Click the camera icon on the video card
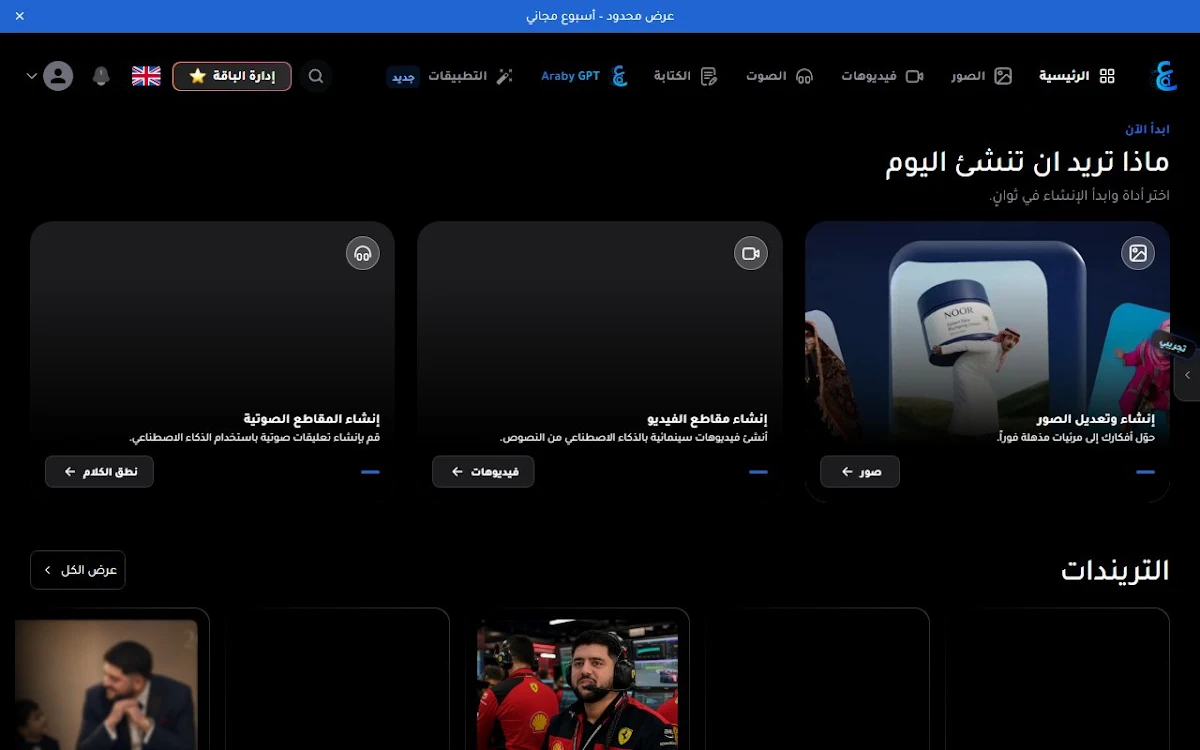The height and width of the screenshot is (750, 1200). pyautogui.click(x=751, y=253)
